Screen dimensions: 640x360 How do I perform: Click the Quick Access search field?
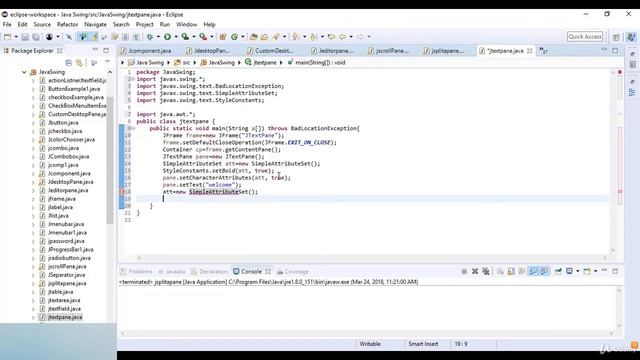tap(585, 37)
